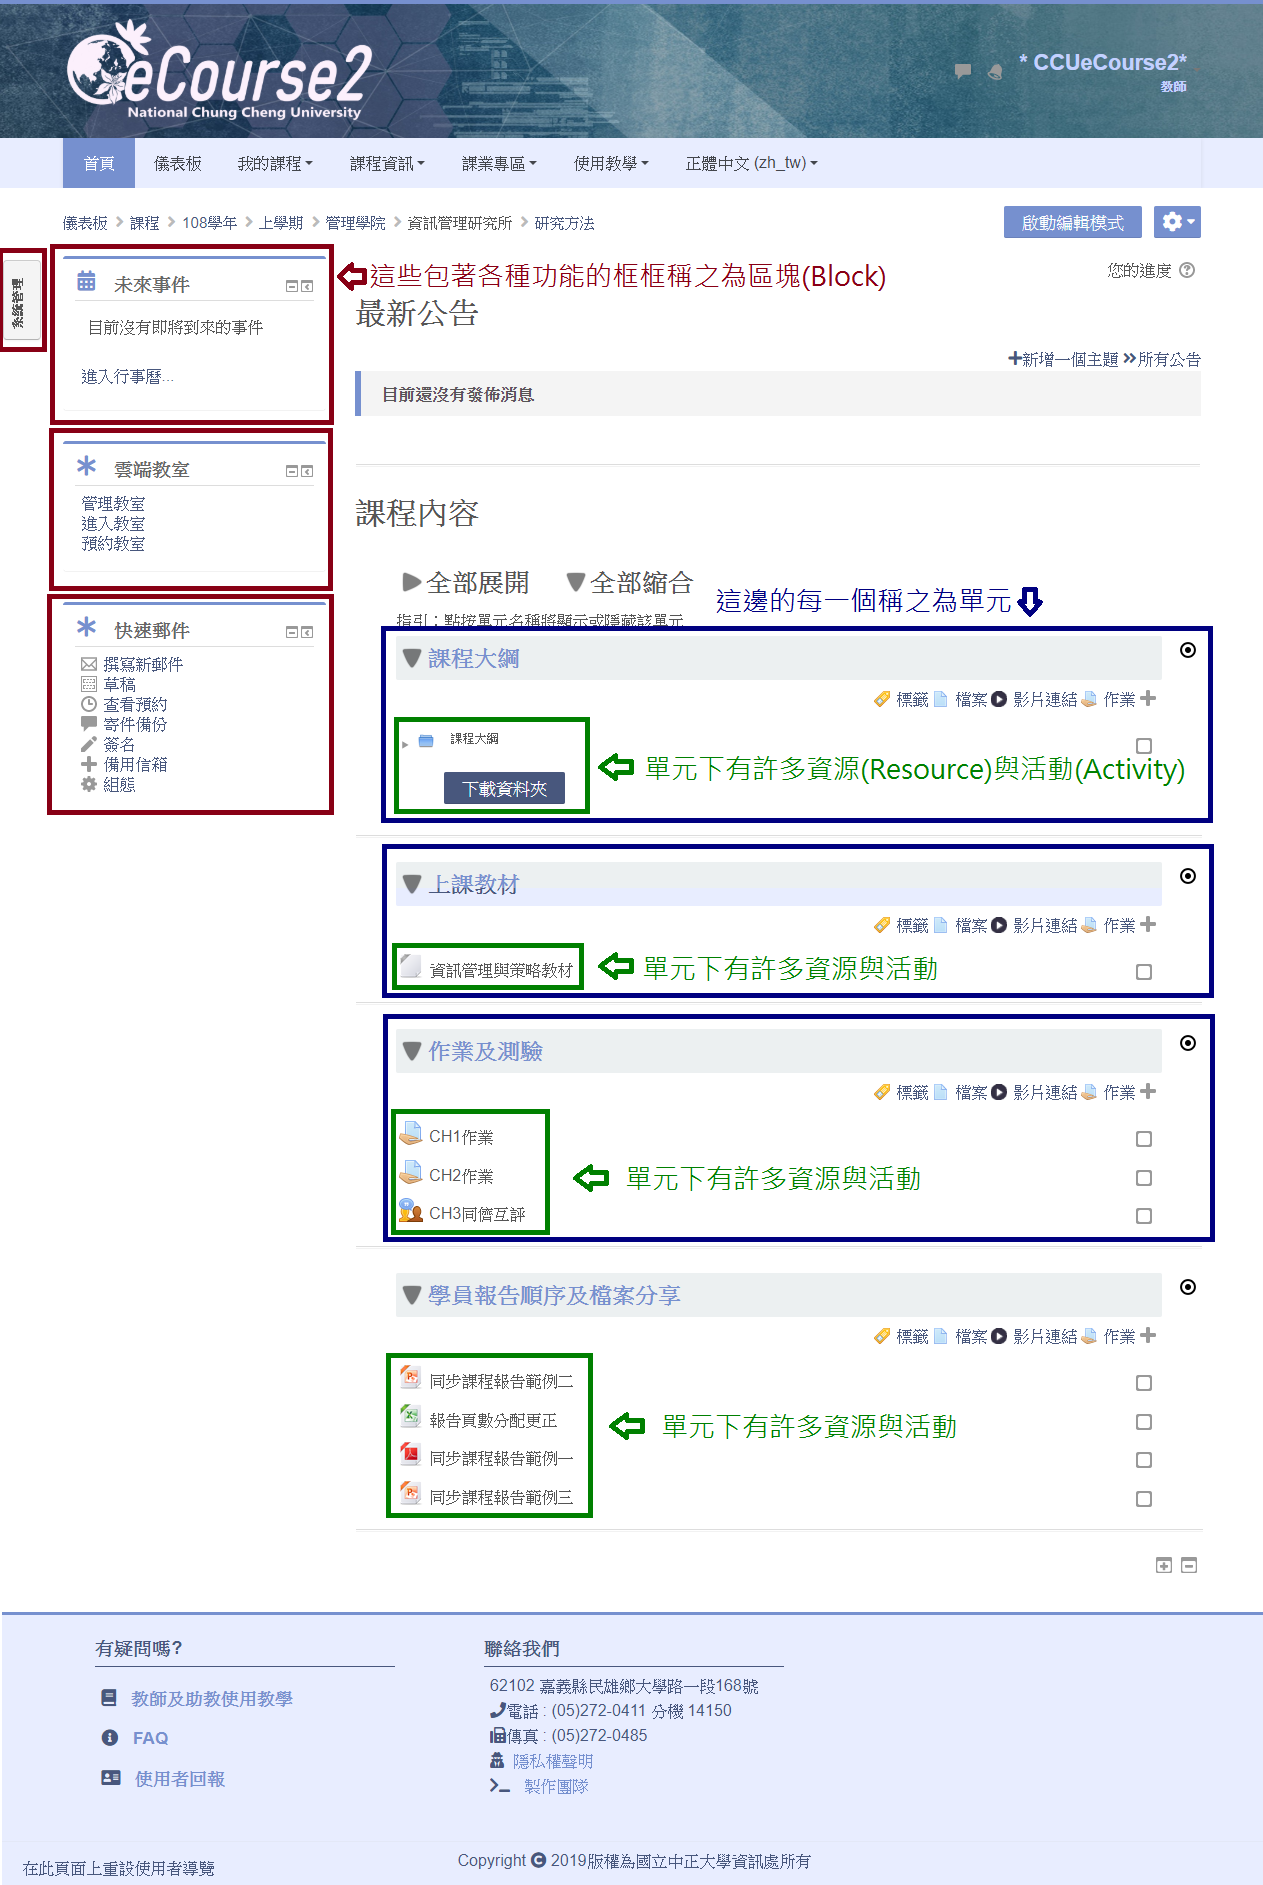Open the 所有公告 link
1263x1885 pixels.
point(1162,359)
